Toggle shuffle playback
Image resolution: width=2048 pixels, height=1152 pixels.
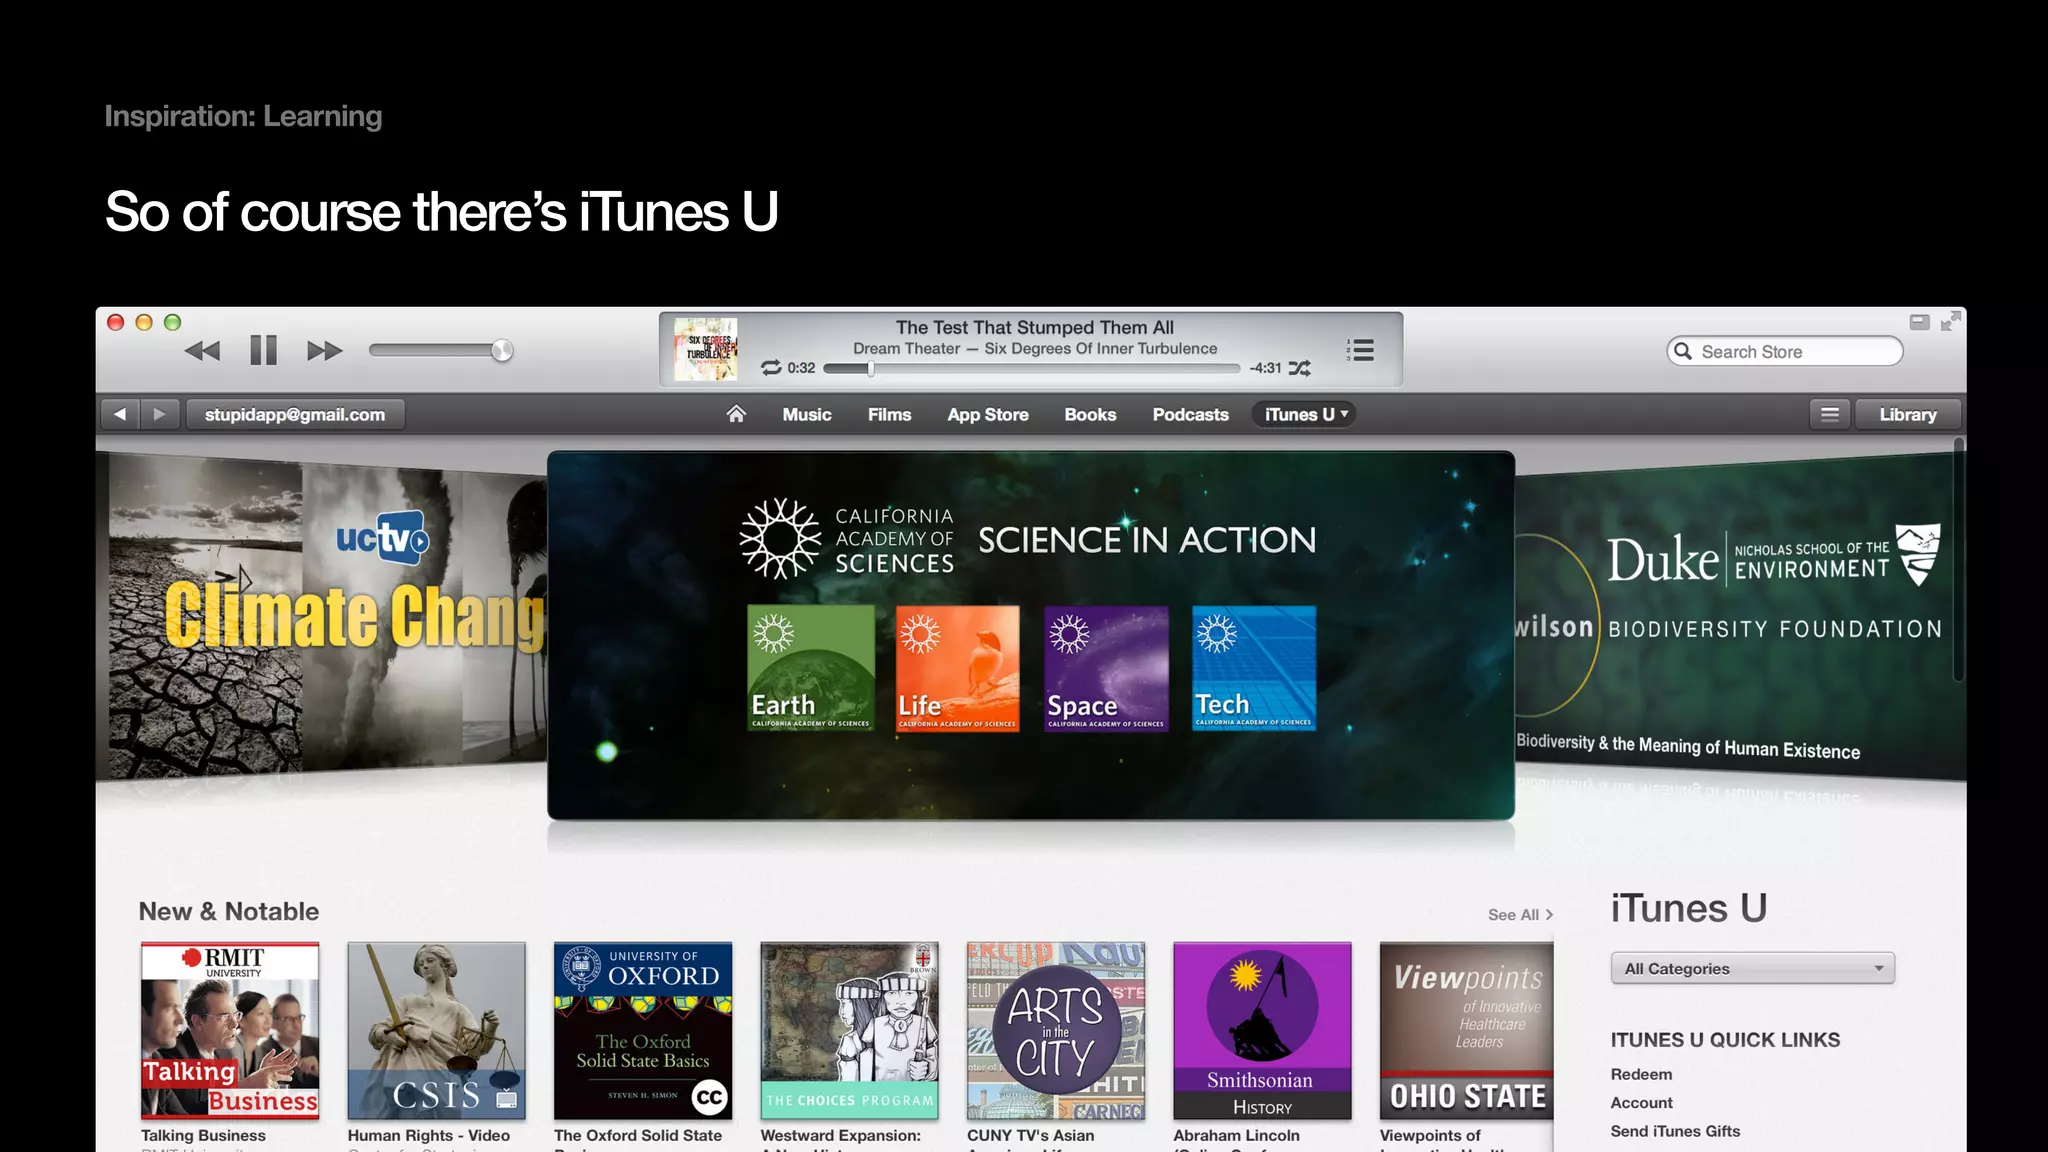click(1299, 368)
